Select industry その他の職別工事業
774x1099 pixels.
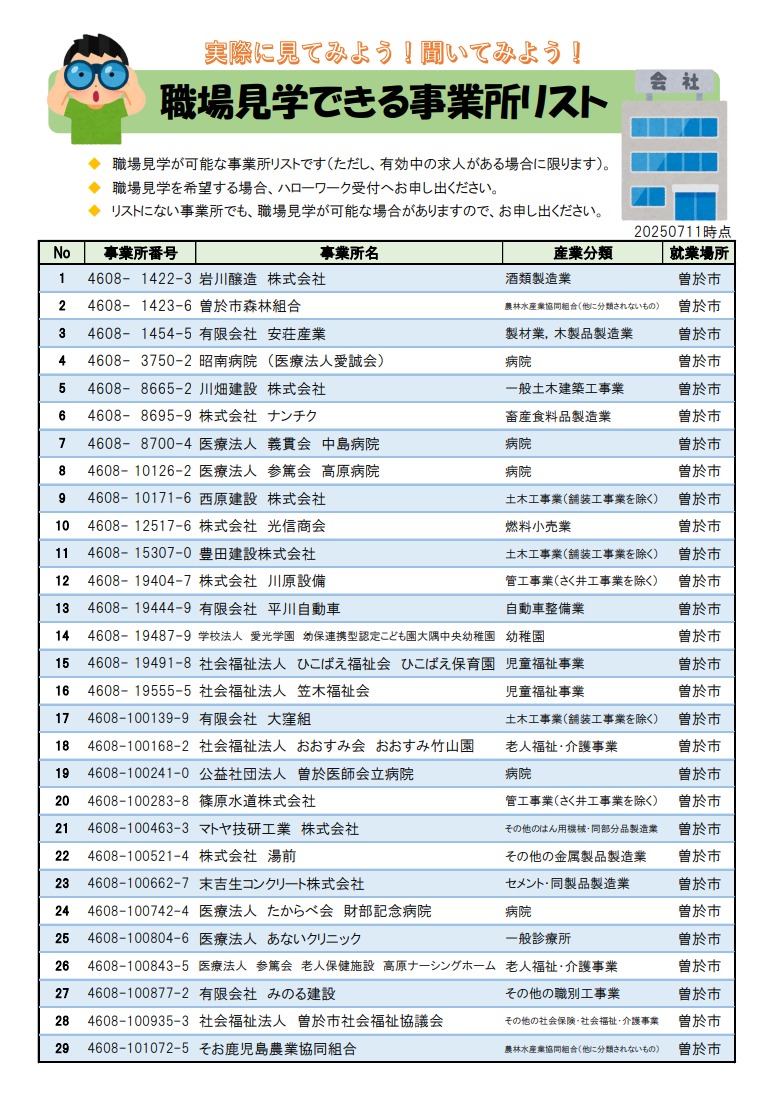[562, 994]
